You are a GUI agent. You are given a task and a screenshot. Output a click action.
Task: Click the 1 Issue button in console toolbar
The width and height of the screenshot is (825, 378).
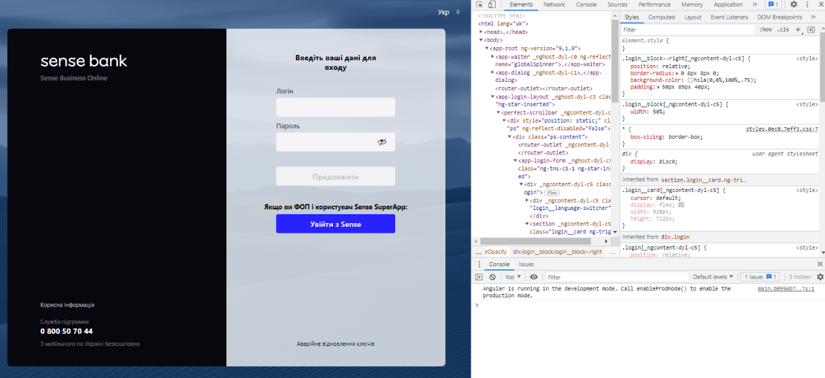760,277
